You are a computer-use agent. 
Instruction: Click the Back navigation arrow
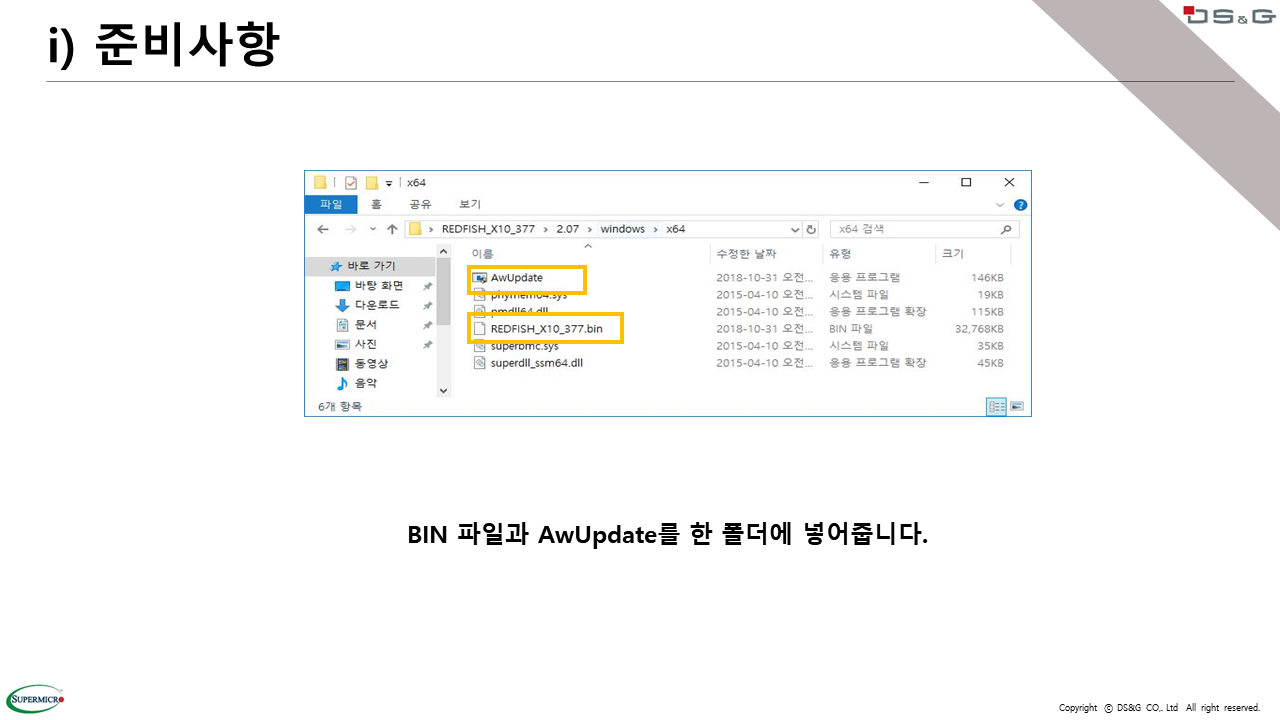pyautogui.click(x=323, y=229)
